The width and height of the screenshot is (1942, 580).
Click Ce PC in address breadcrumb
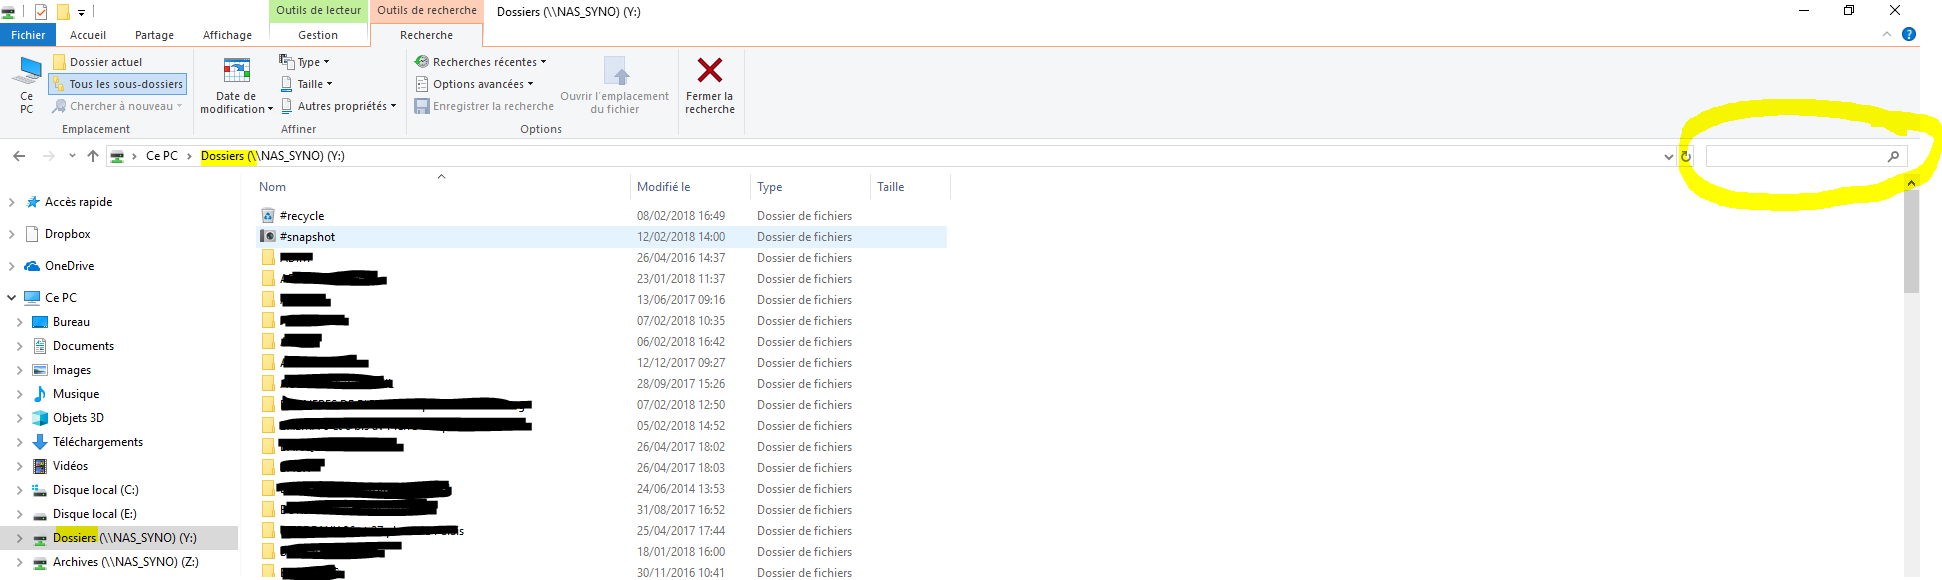coord(162,156)
